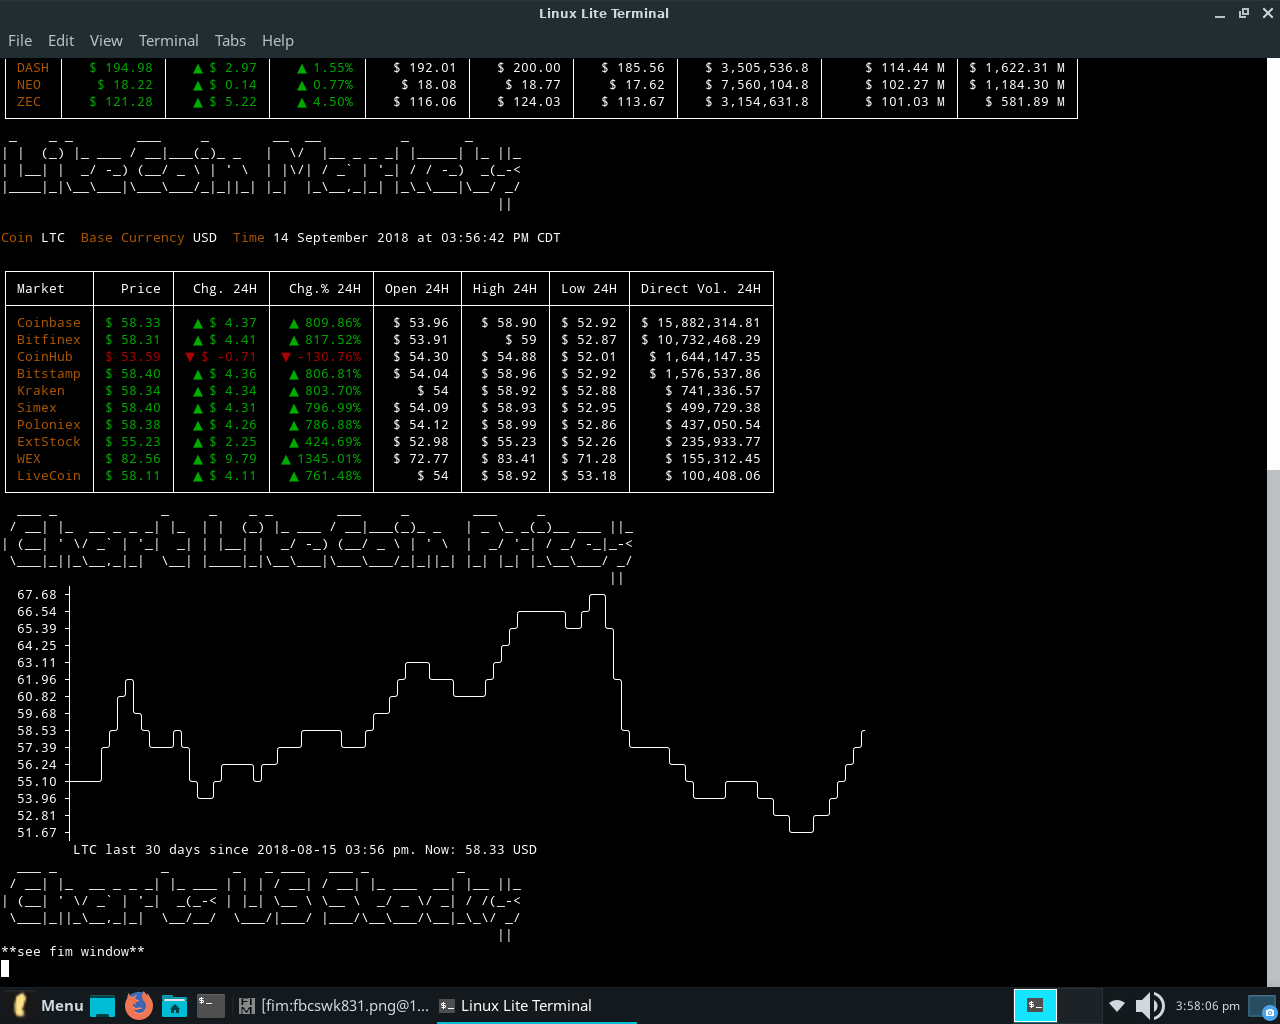The image size is (1280, 1024).
Task: Click the CoinHub market name
Action: pyautogui.click(x=45, y=357)
